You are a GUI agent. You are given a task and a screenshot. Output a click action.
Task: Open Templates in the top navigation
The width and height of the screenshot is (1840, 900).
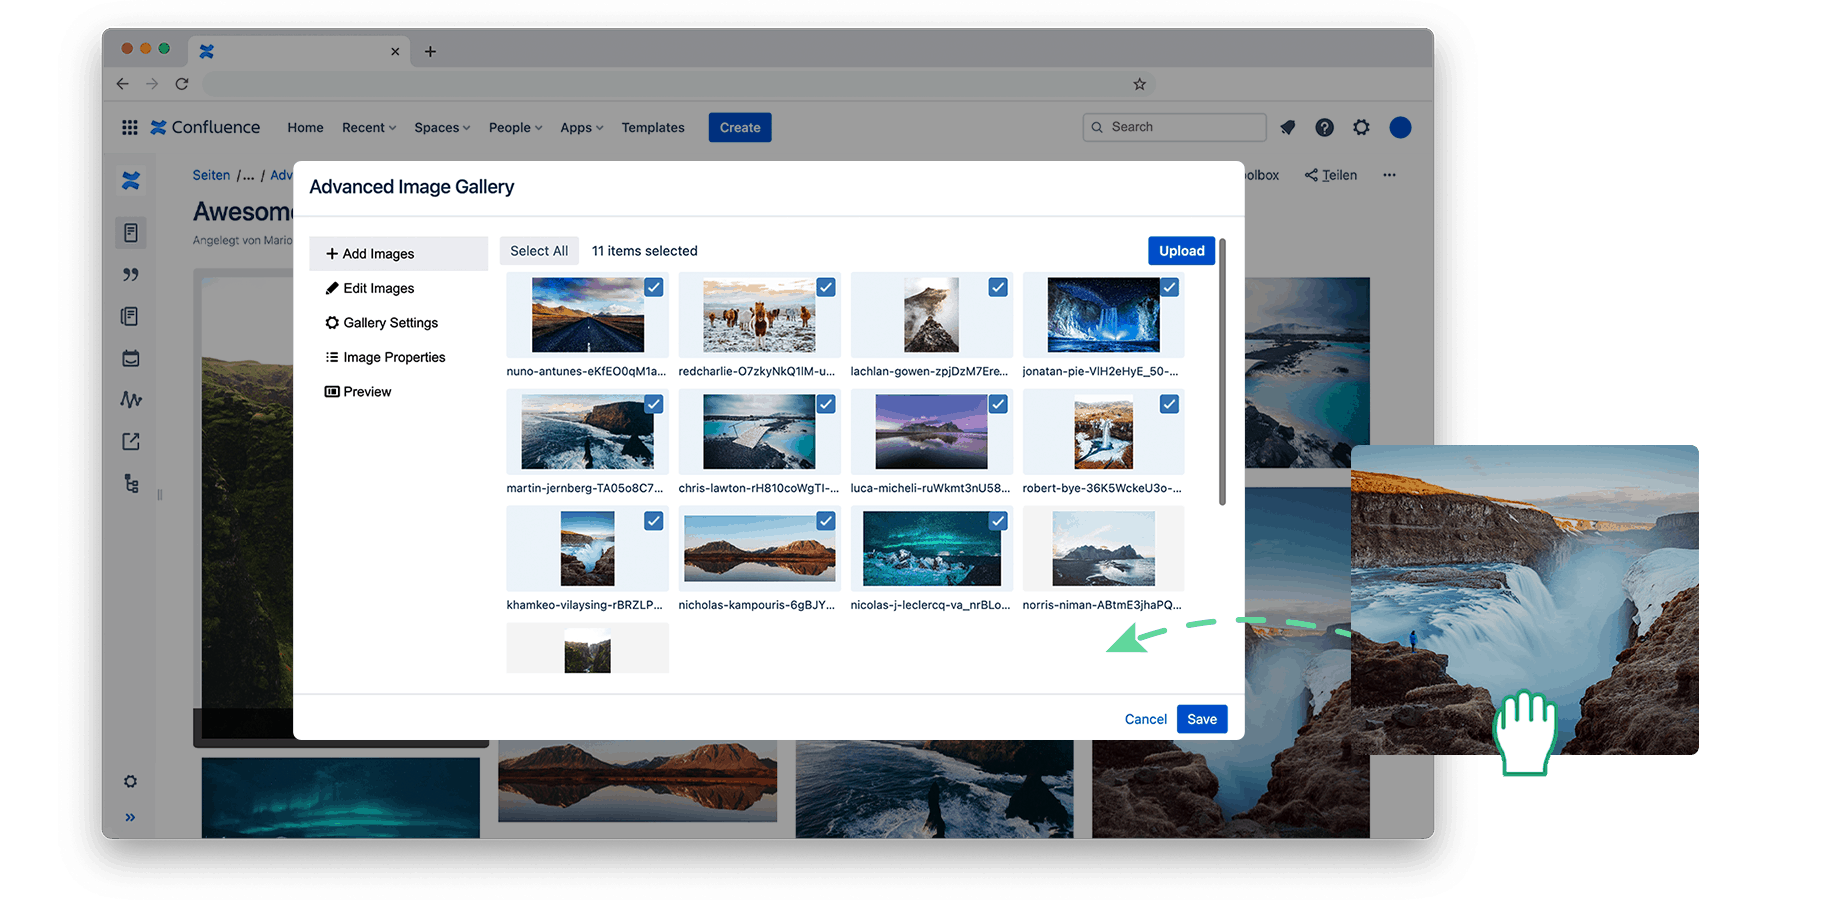point(653,127)
